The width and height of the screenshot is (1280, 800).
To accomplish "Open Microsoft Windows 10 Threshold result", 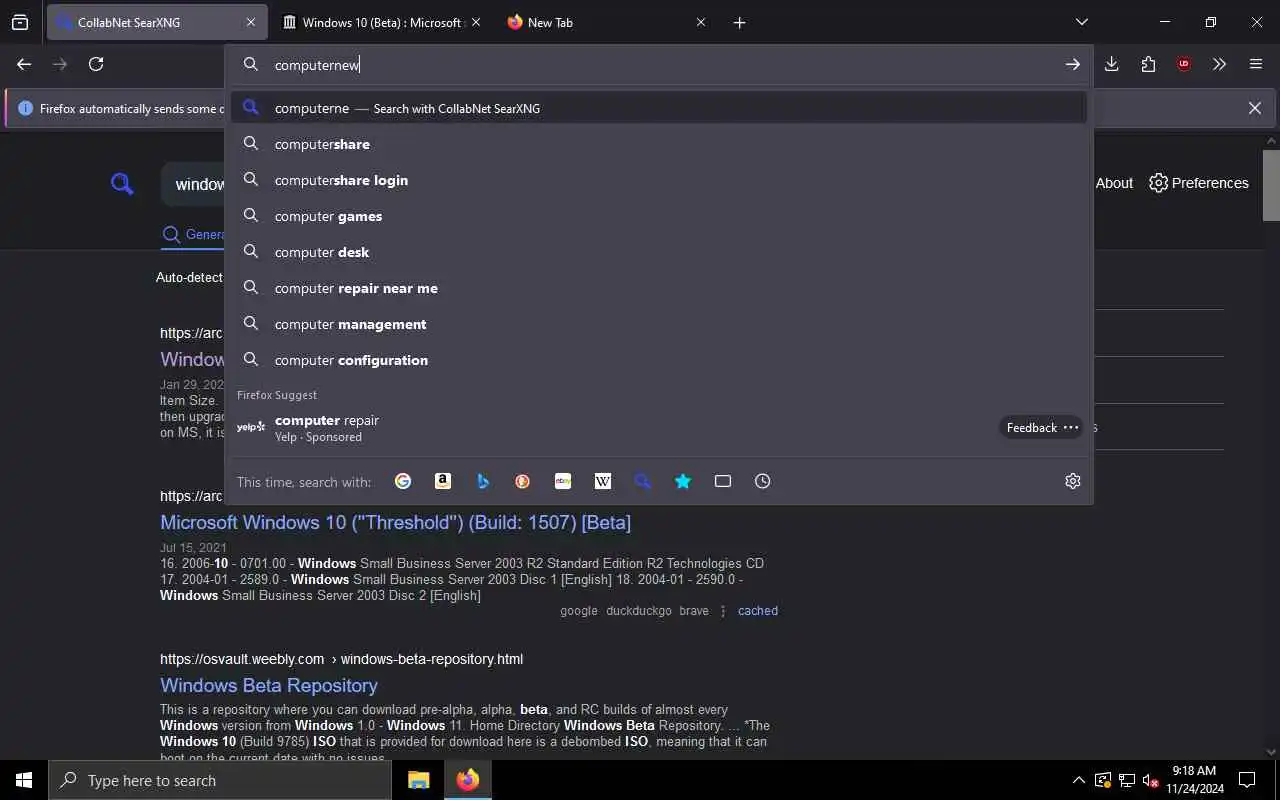I will click(x=395, y=522).
